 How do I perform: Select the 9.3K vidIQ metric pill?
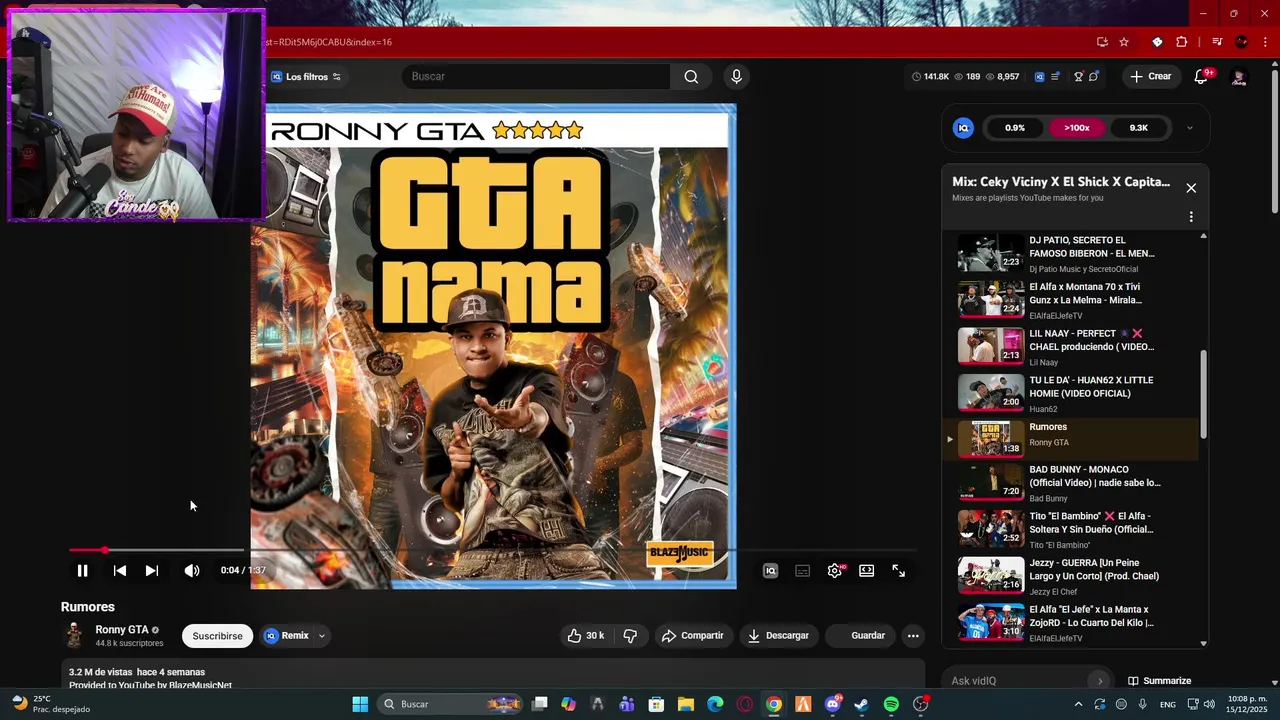tap(1138, 128)
